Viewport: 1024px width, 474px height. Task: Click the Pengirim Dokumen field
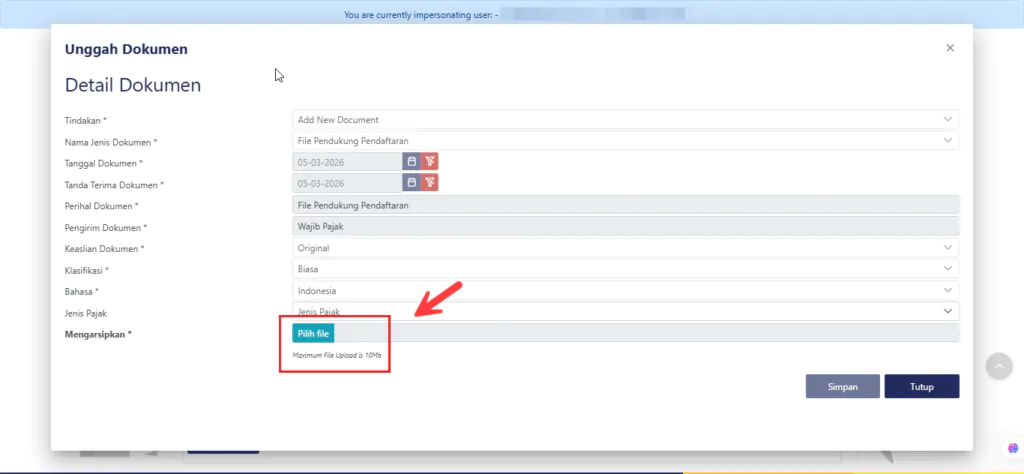click(625, 226)
